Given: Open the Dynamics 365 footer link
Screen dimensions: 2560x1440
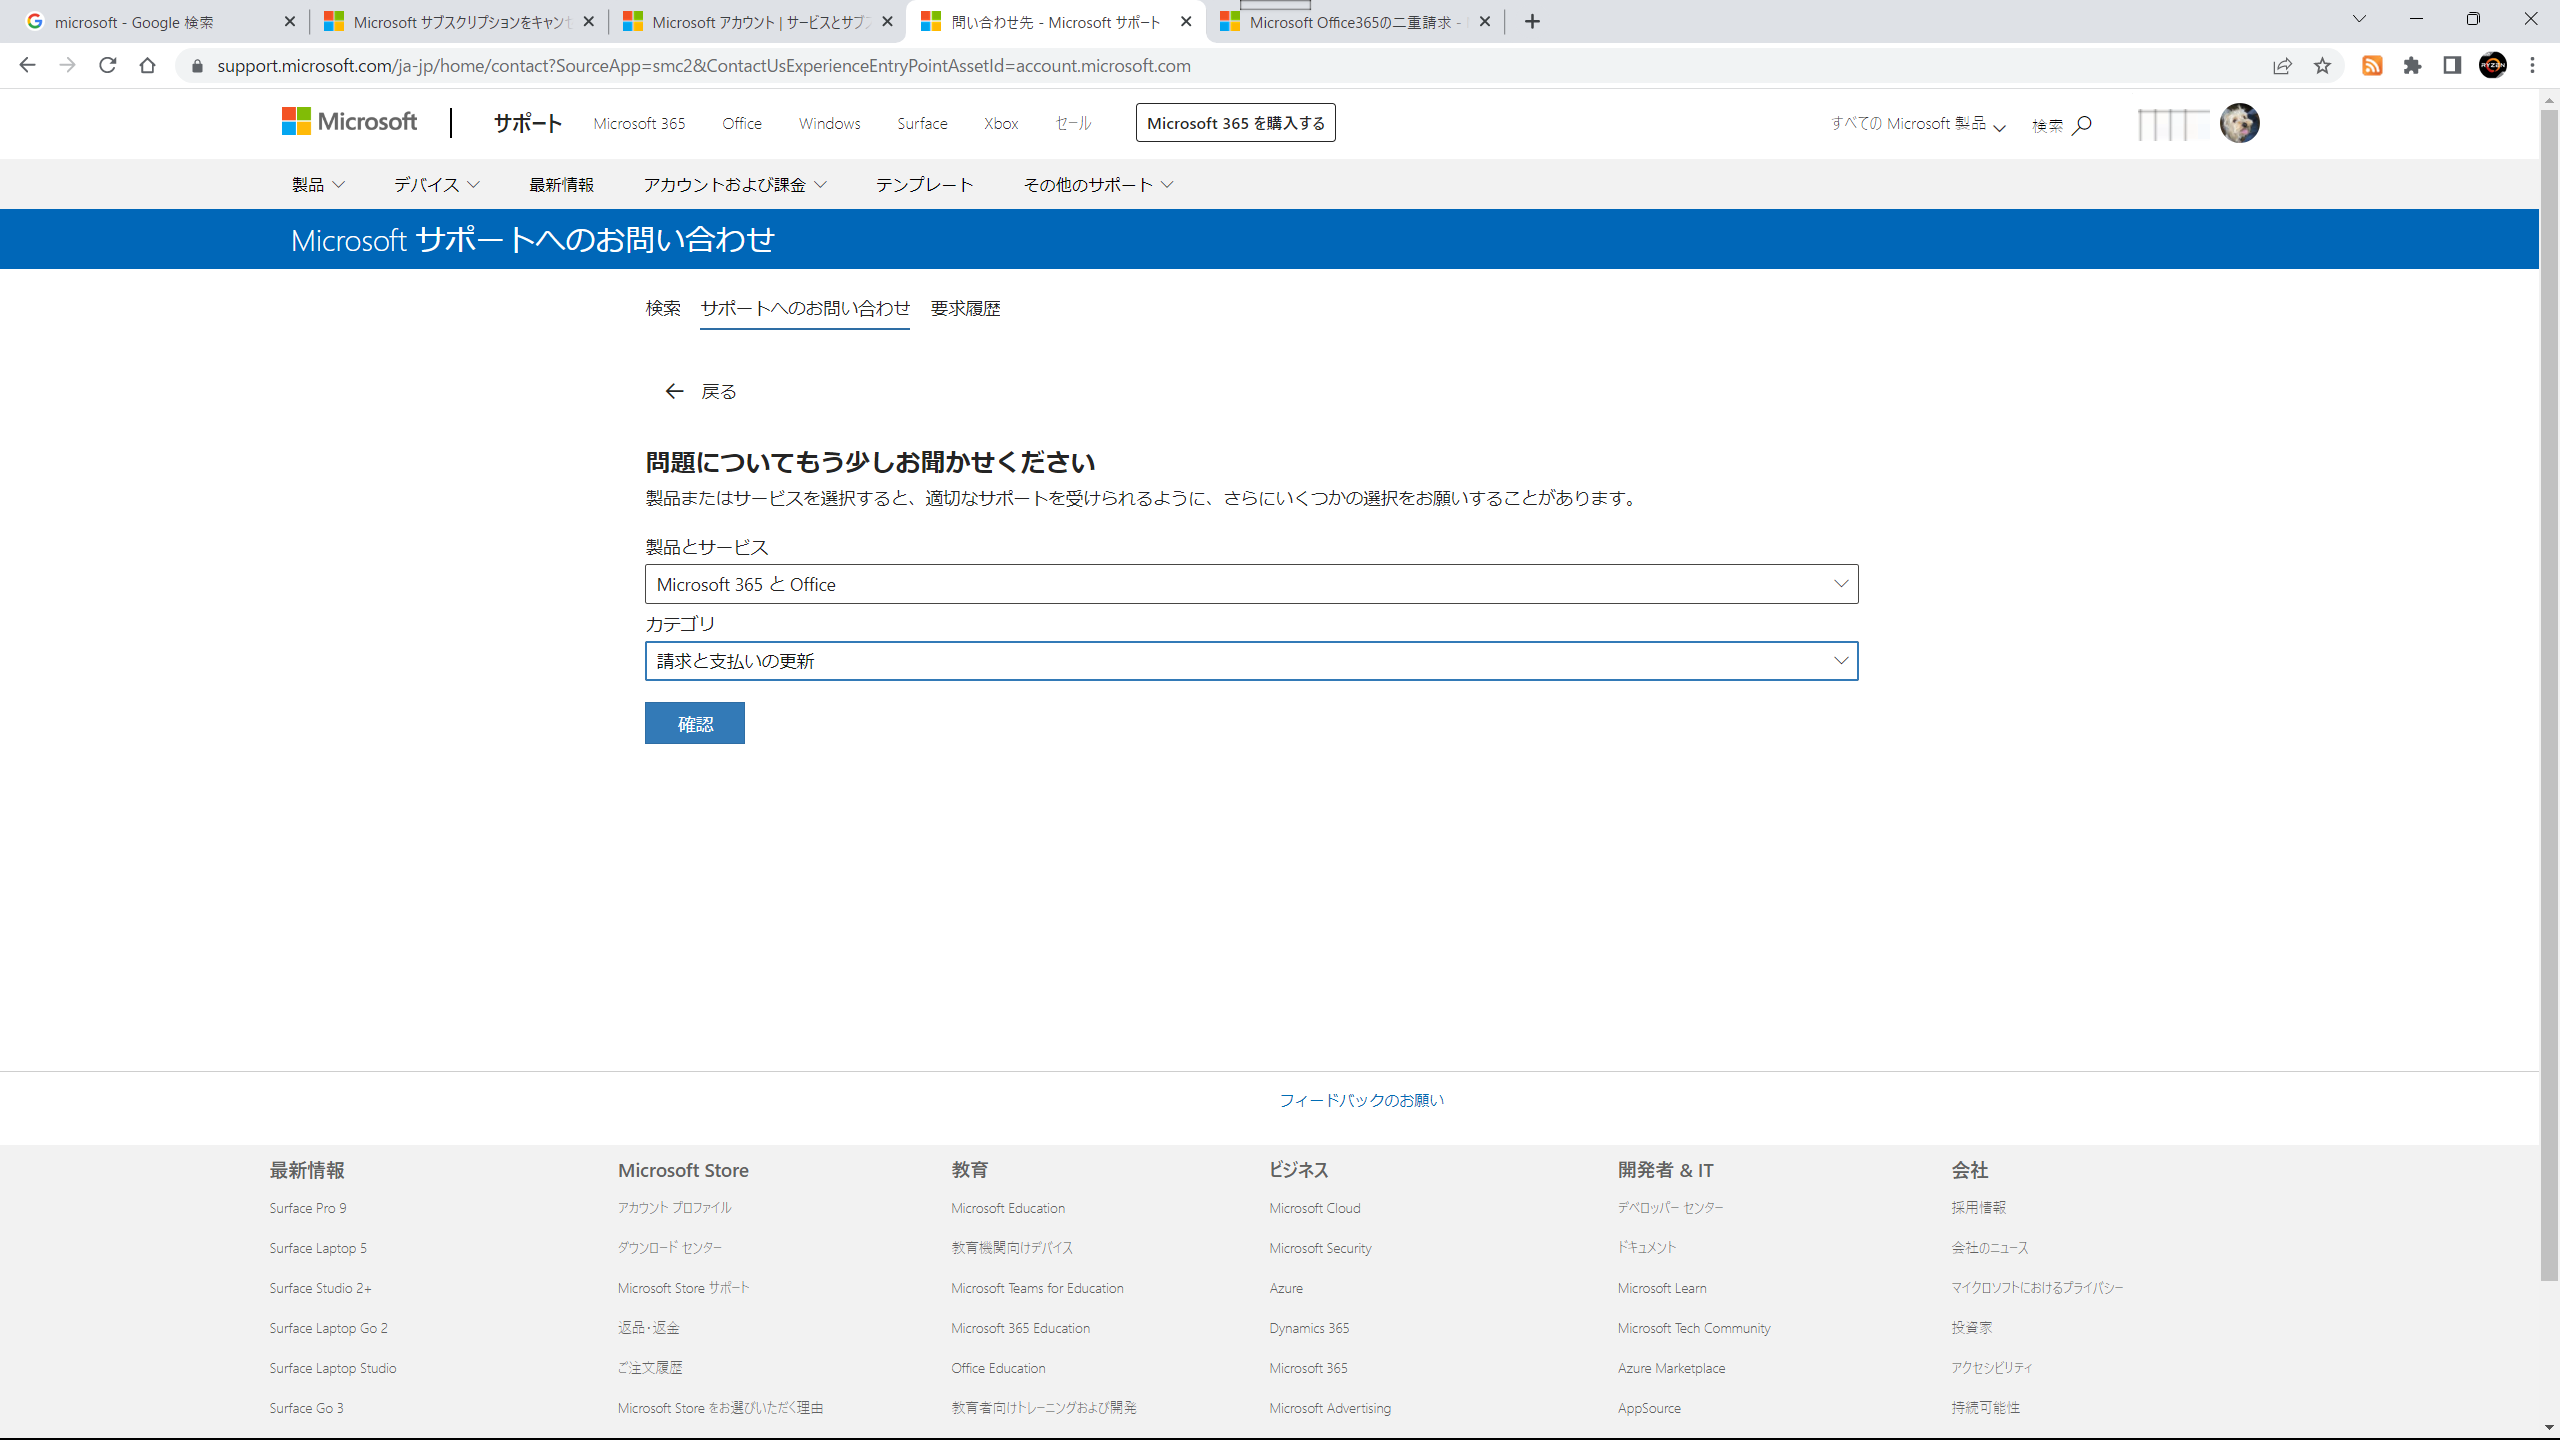Looking at the screenshot, I should tap(1309, 1328).
